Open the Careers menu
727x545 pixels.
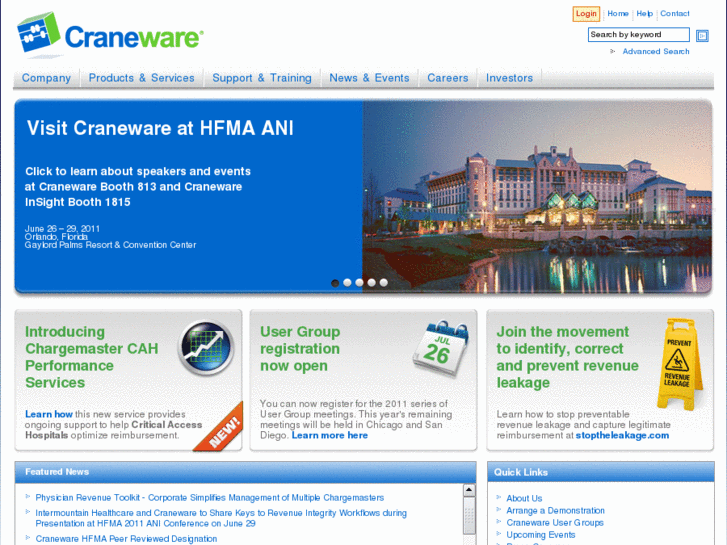pos(448,78)
